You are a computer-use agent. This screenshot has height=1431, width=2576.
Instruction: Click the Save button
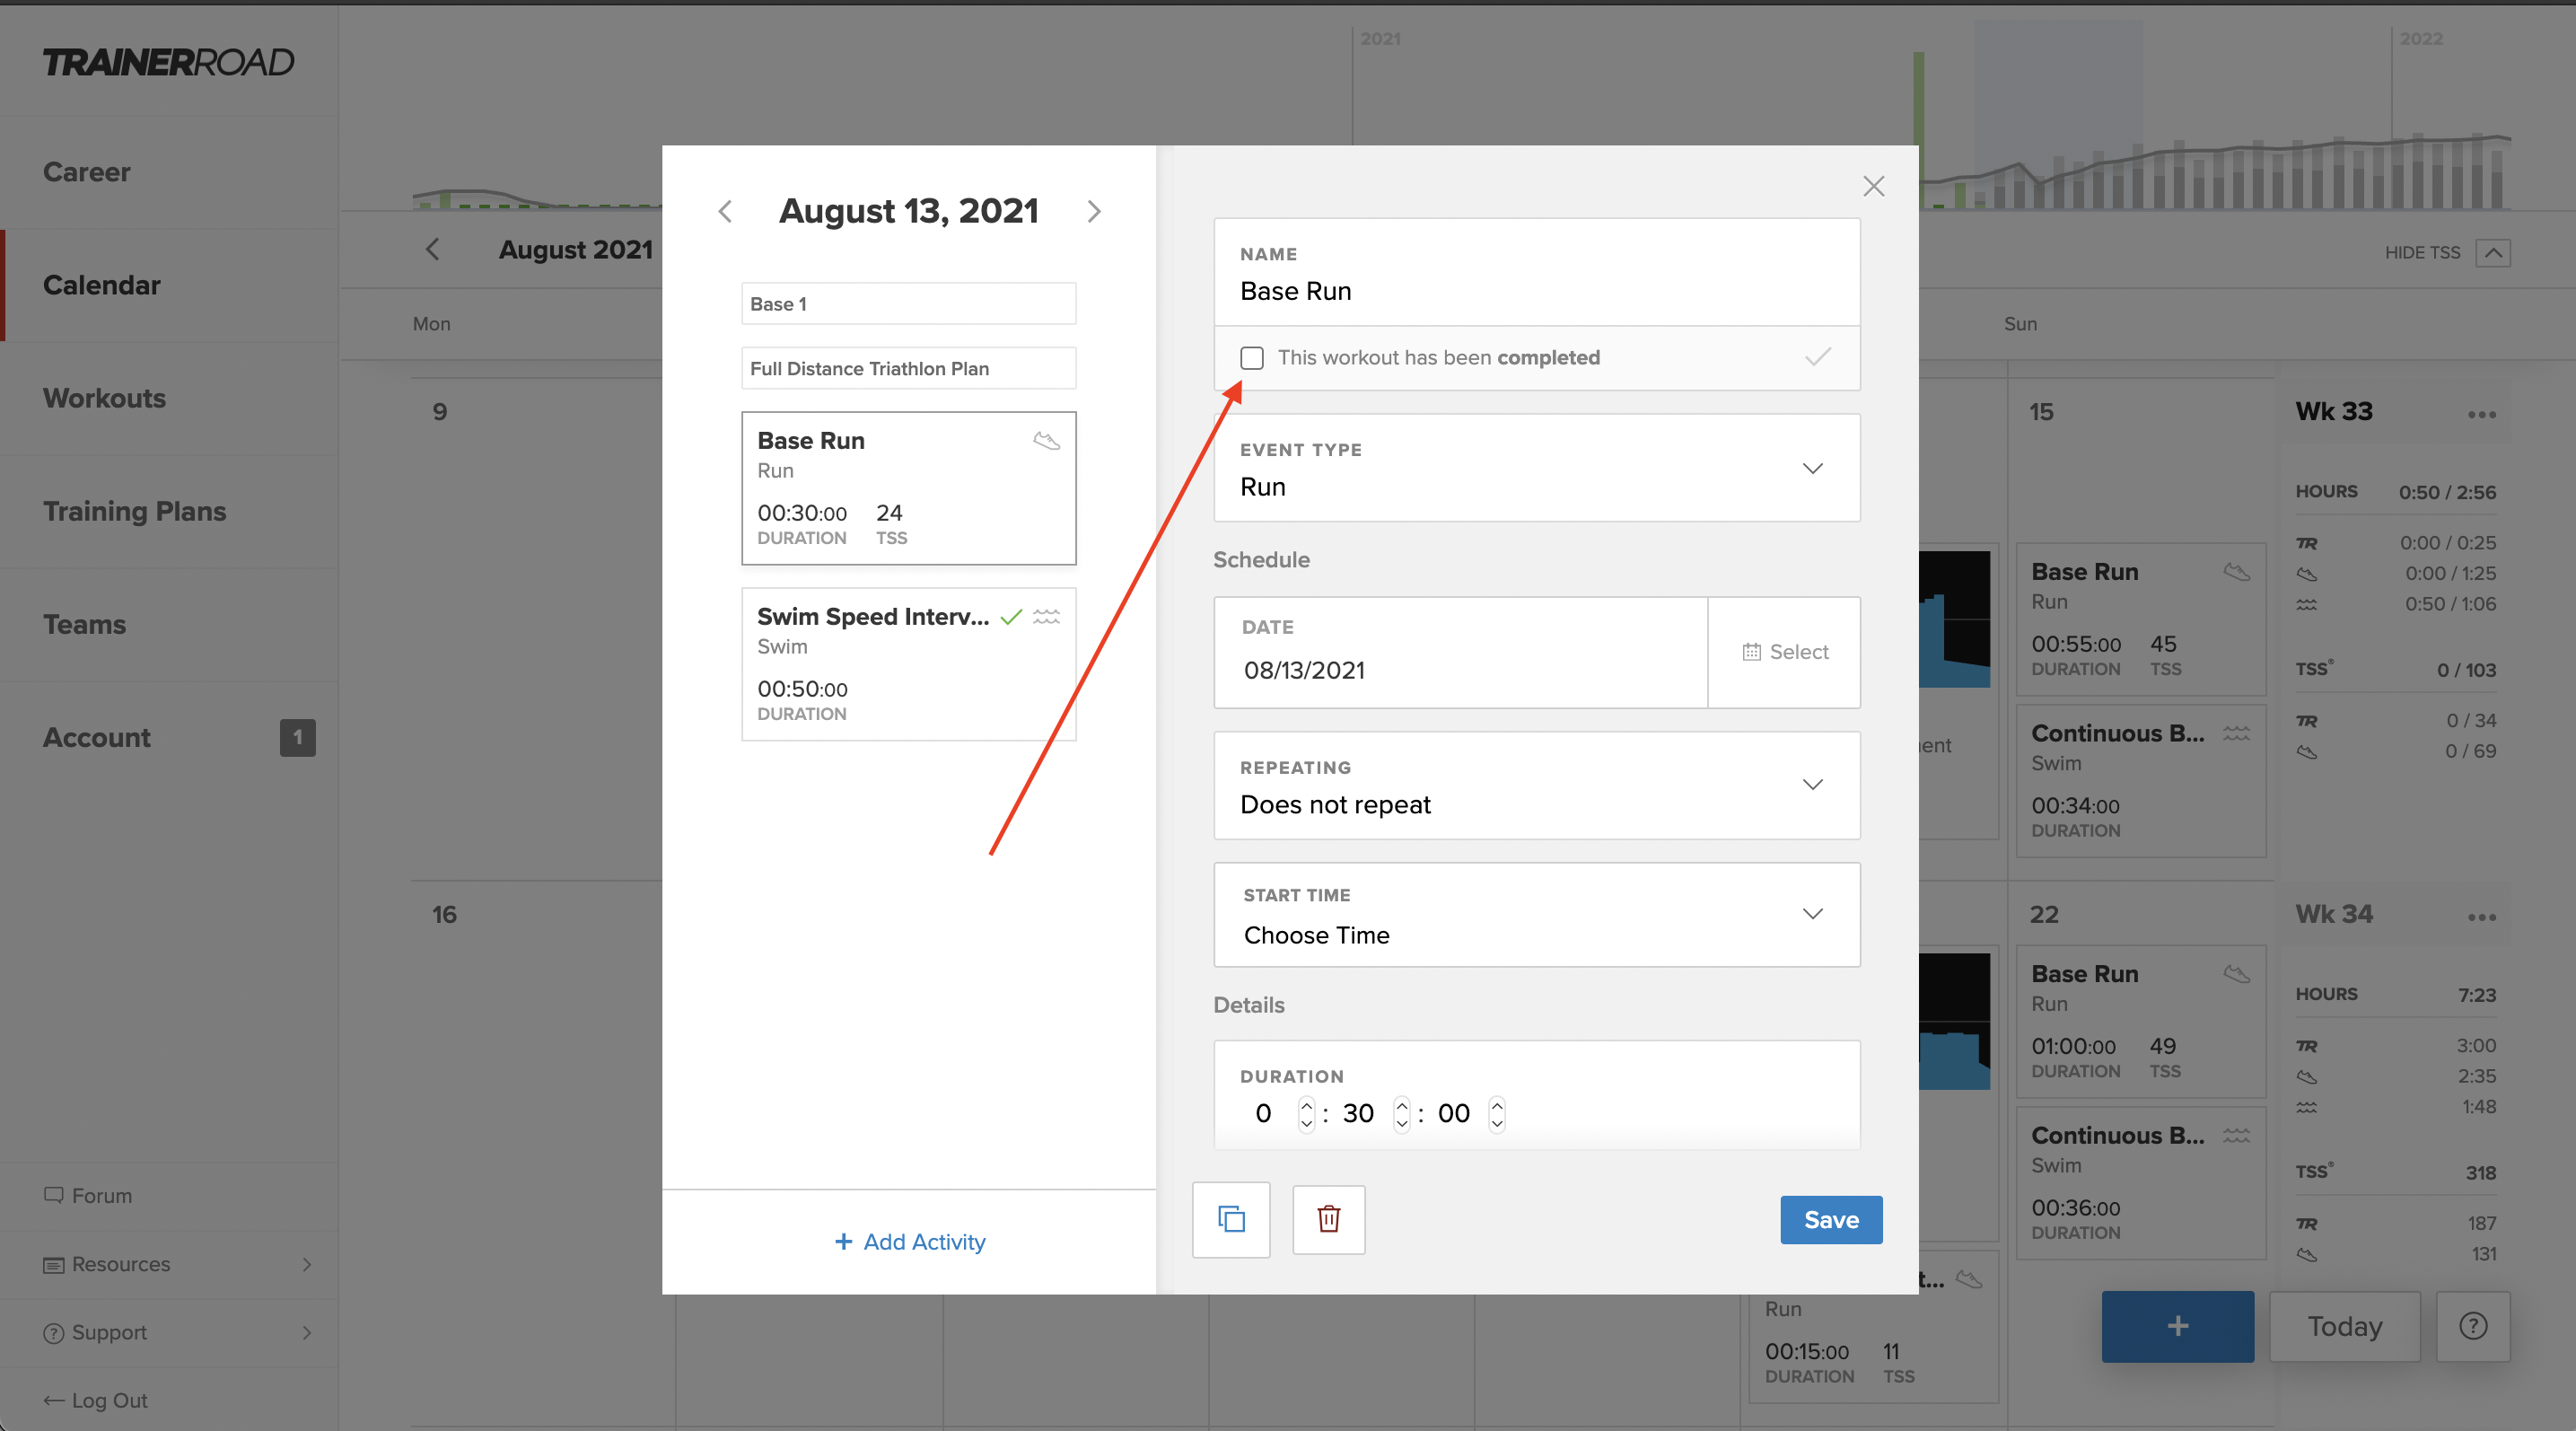click(1830, 1220)
